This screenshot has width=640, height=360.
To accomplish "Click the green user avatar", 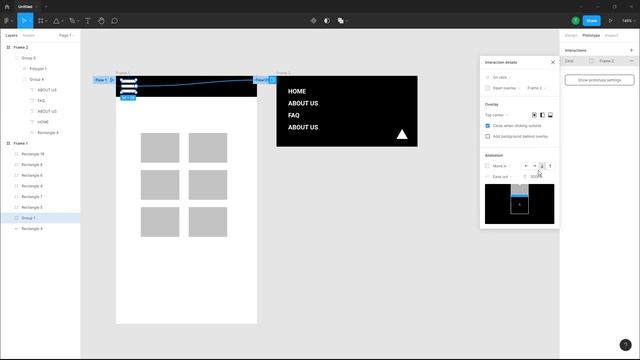I will coord(575,20).
